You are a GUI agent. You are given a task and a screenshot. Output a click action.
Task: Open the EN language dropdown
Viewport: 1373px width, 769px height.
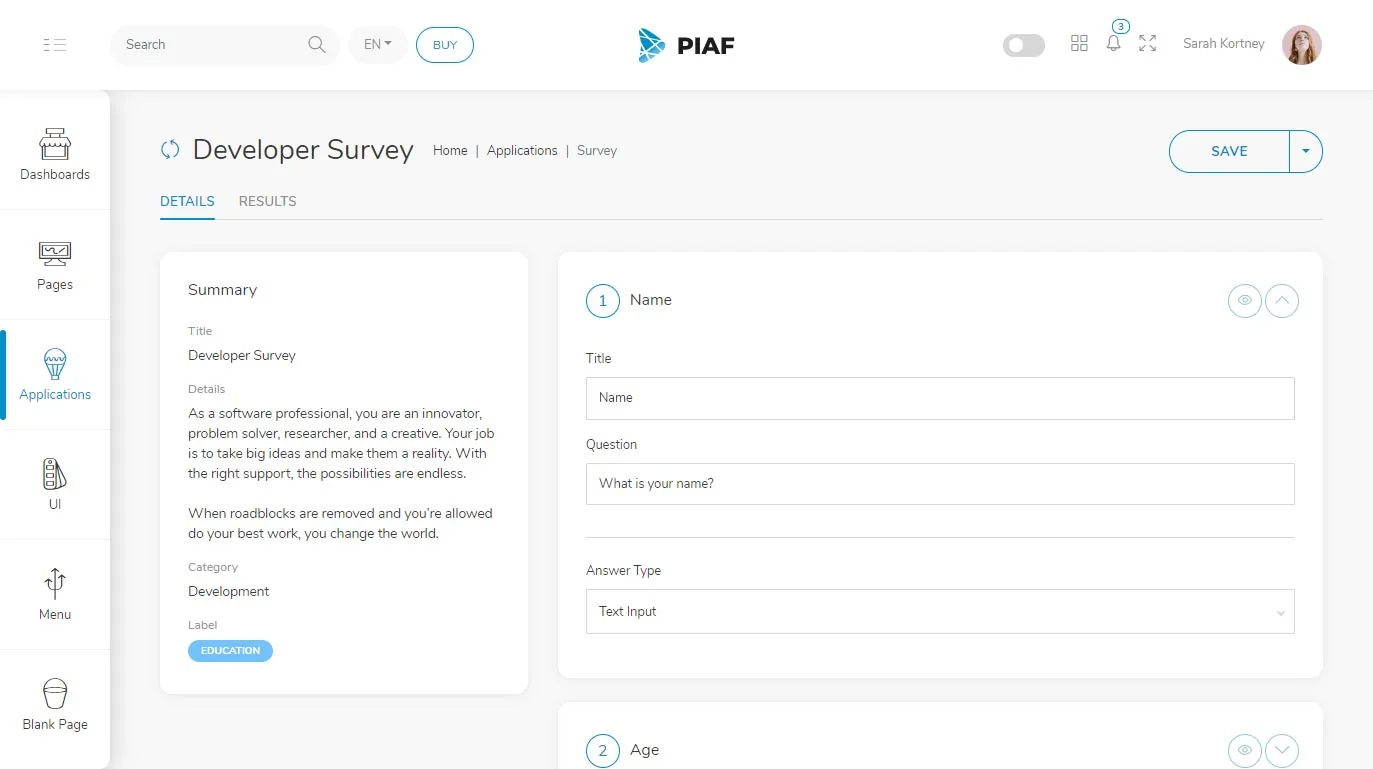pyautogui.click(x=378, y=45)
